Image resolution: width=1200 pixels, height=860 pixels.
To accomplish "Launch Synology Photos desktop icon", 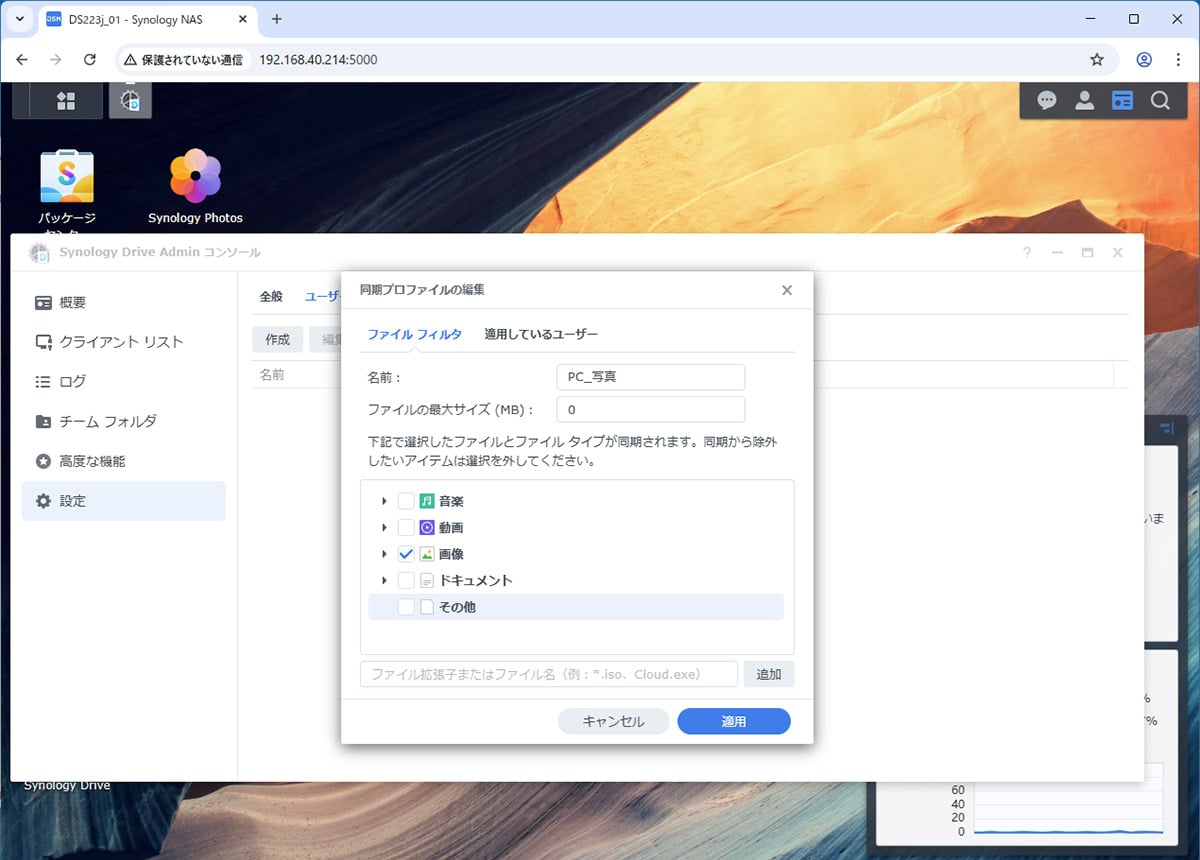I will (x=195, y=177).
